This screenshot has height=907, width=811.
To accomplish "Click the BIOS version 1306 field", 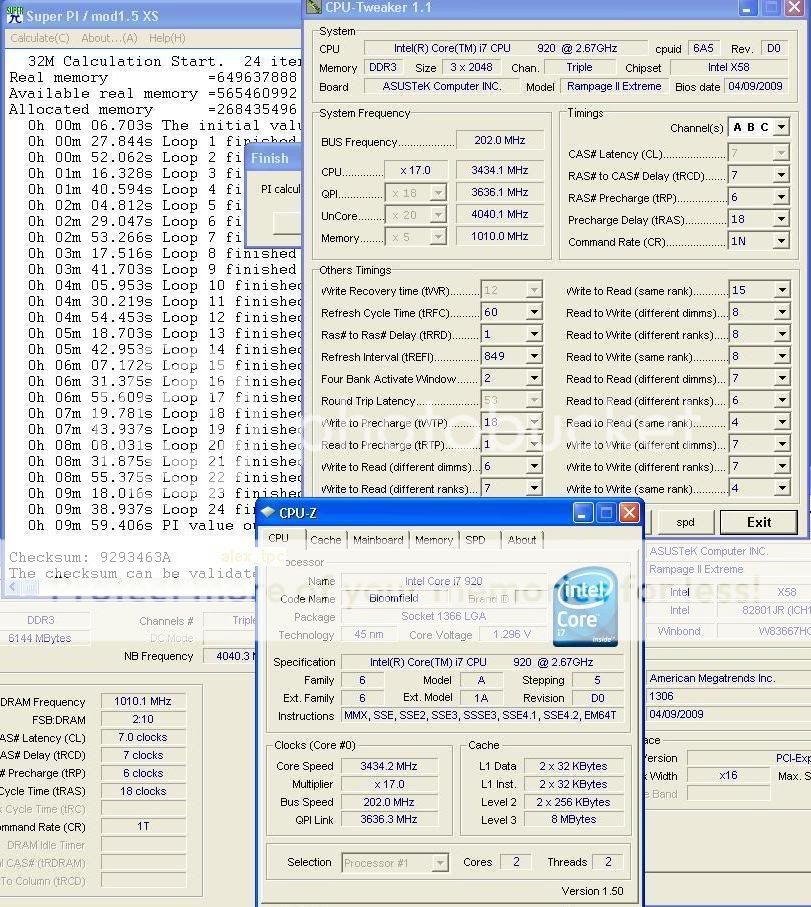I will click(x=728, y=696).
